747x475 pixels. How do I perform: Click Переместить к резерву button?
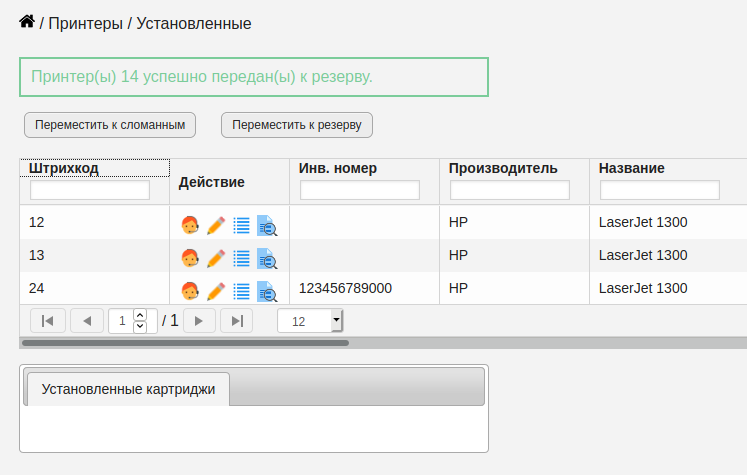pos(297,125)
